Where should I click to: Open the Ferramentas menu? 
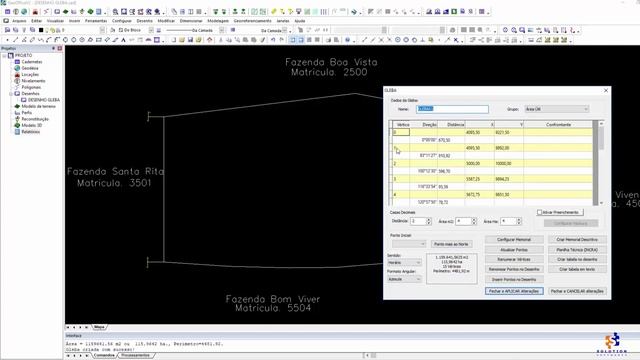(x=96, y=21)
